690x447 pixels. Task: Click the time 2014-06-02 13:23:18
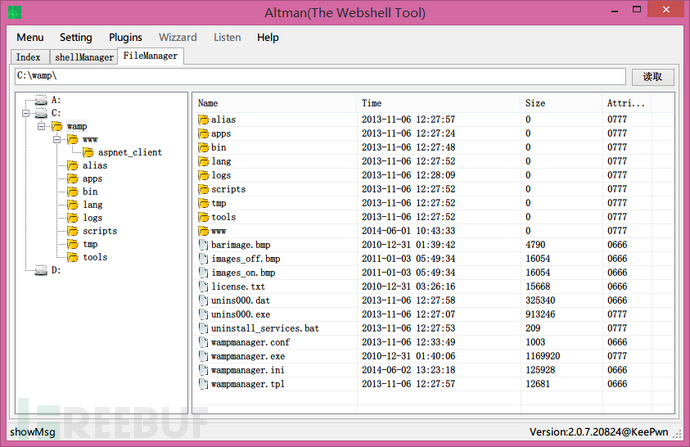coord(408,370)
